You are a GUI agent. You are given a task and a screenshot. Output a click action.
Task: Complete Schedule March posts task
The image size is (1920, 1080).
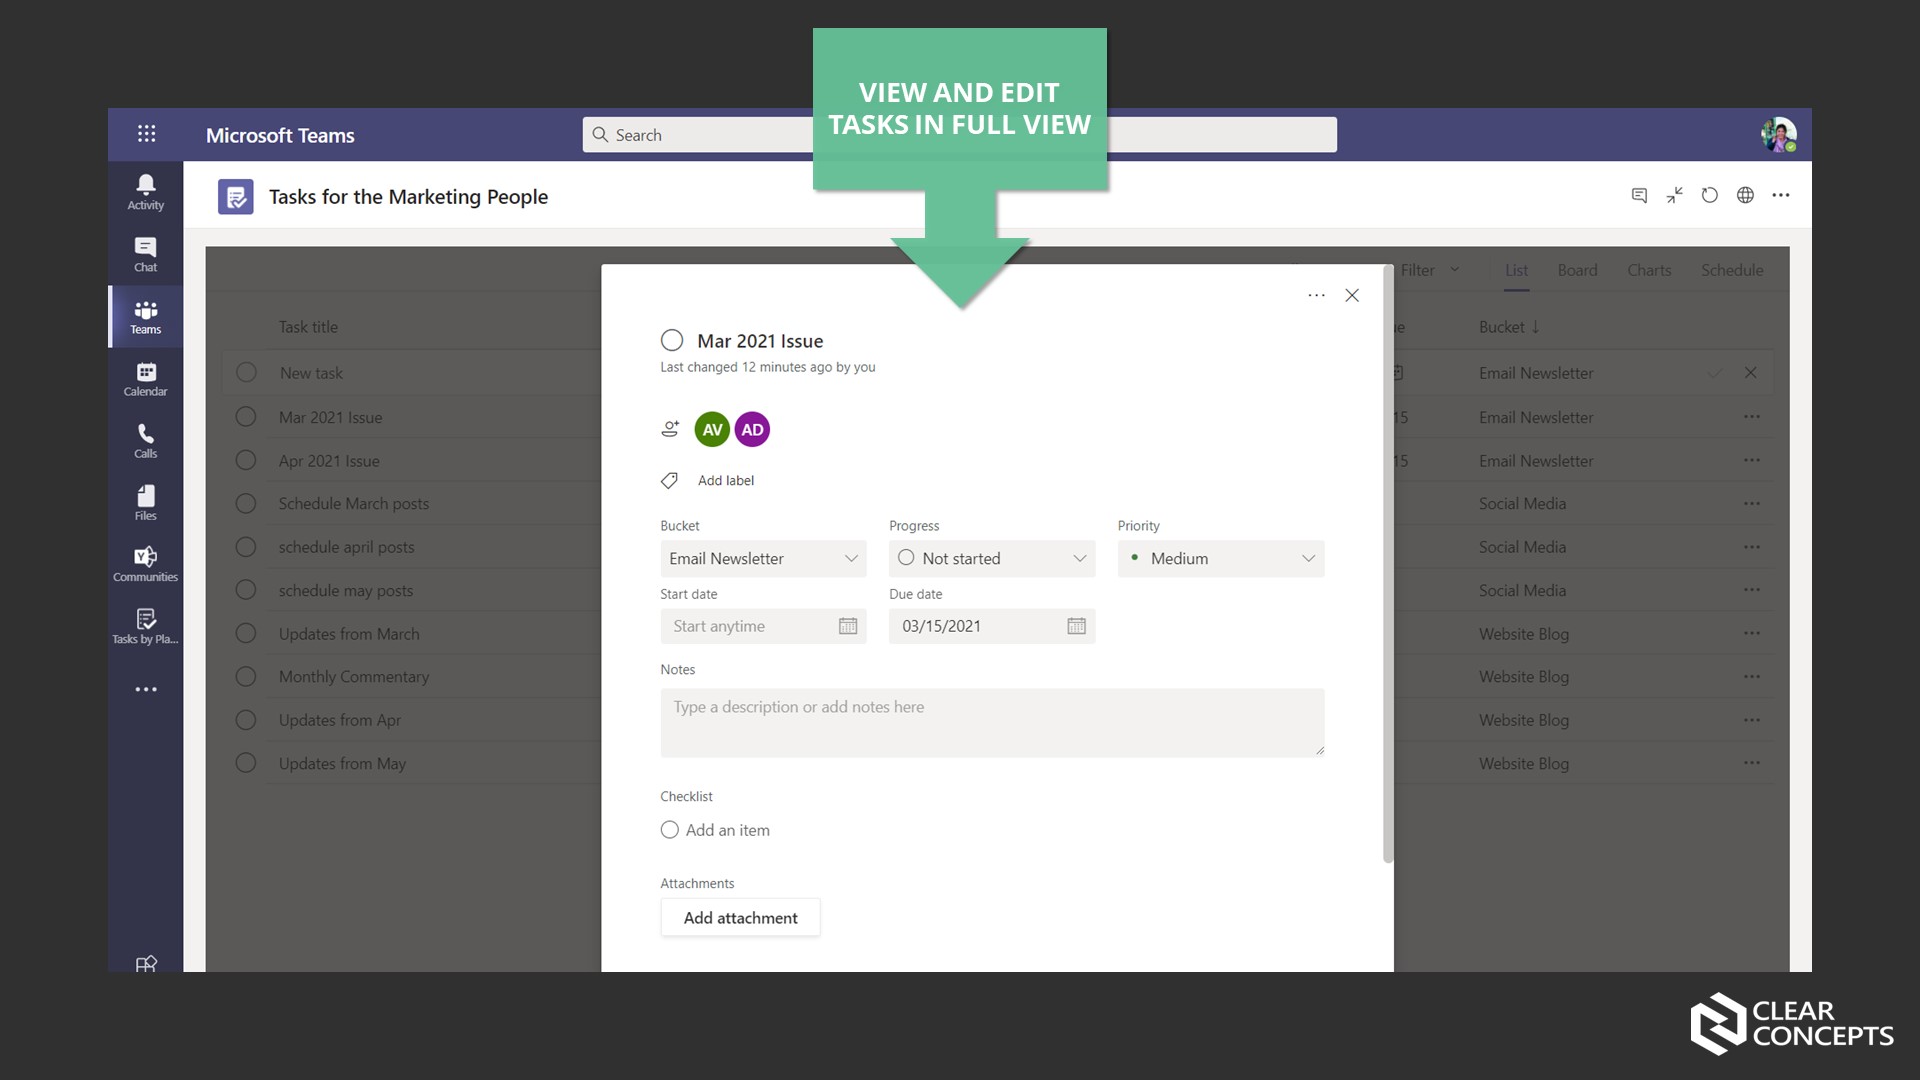pyautogui.click(x=246, y=503)
